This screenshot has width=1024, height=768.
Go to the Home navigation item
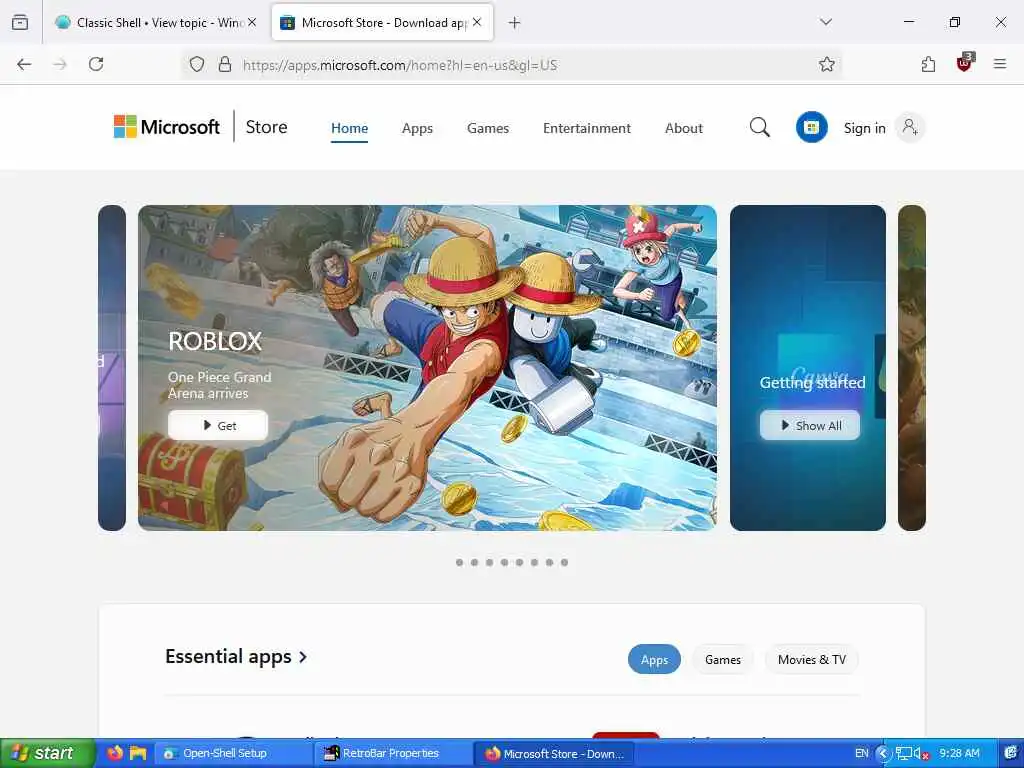point(349,128)
